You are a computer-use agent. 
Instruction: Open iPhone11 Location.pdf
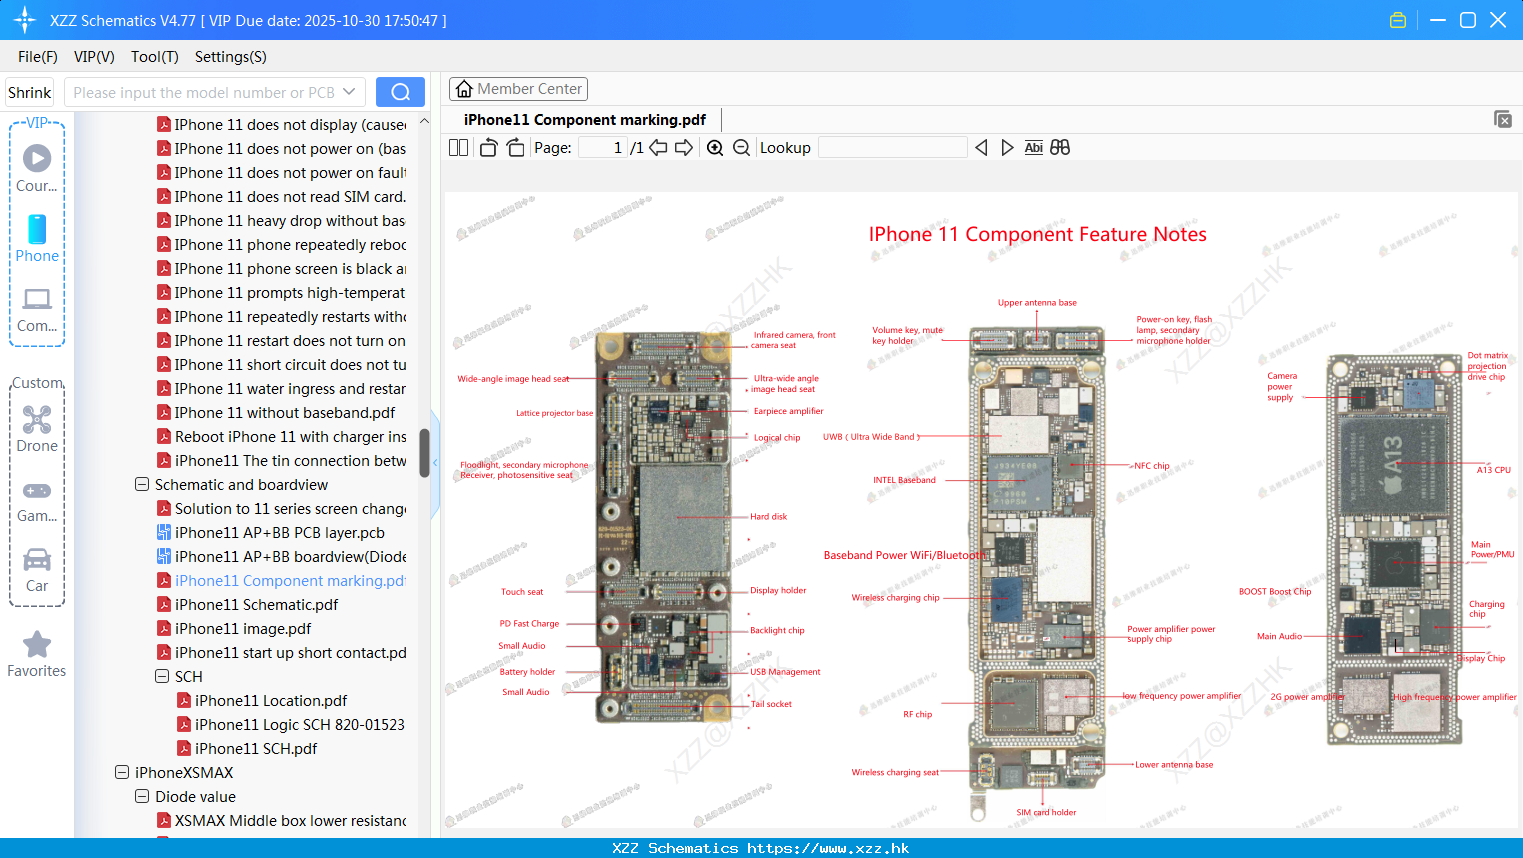(271, 701)
